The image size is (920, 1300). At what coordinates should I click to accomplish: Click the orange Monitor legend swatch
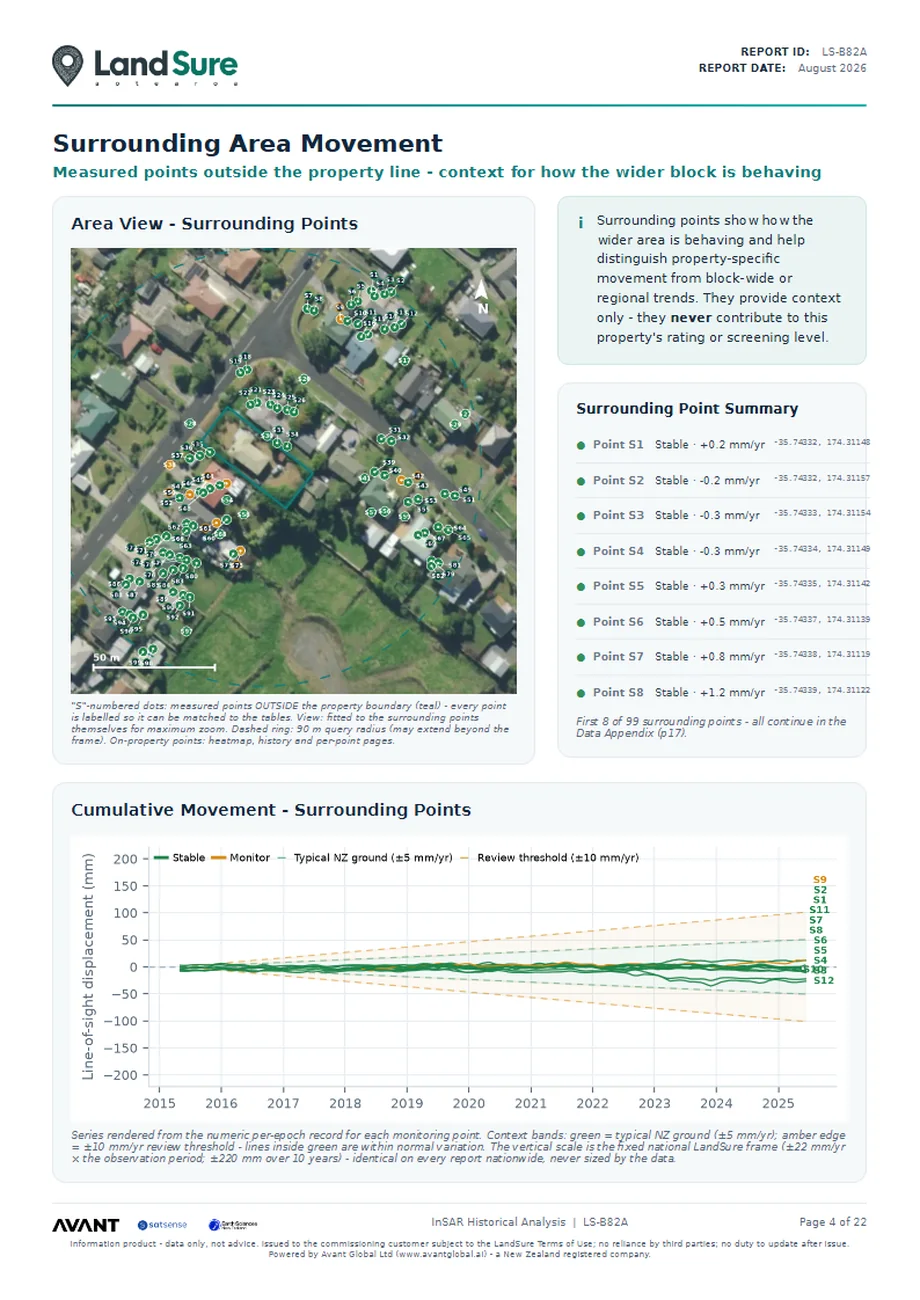[216, 858]
